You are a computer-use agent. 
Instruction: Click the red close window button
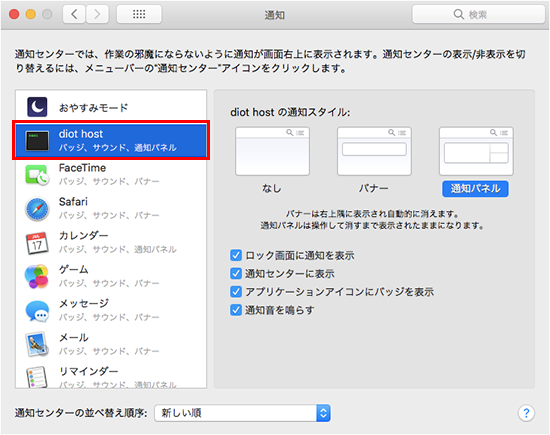(x=14, y=14)
